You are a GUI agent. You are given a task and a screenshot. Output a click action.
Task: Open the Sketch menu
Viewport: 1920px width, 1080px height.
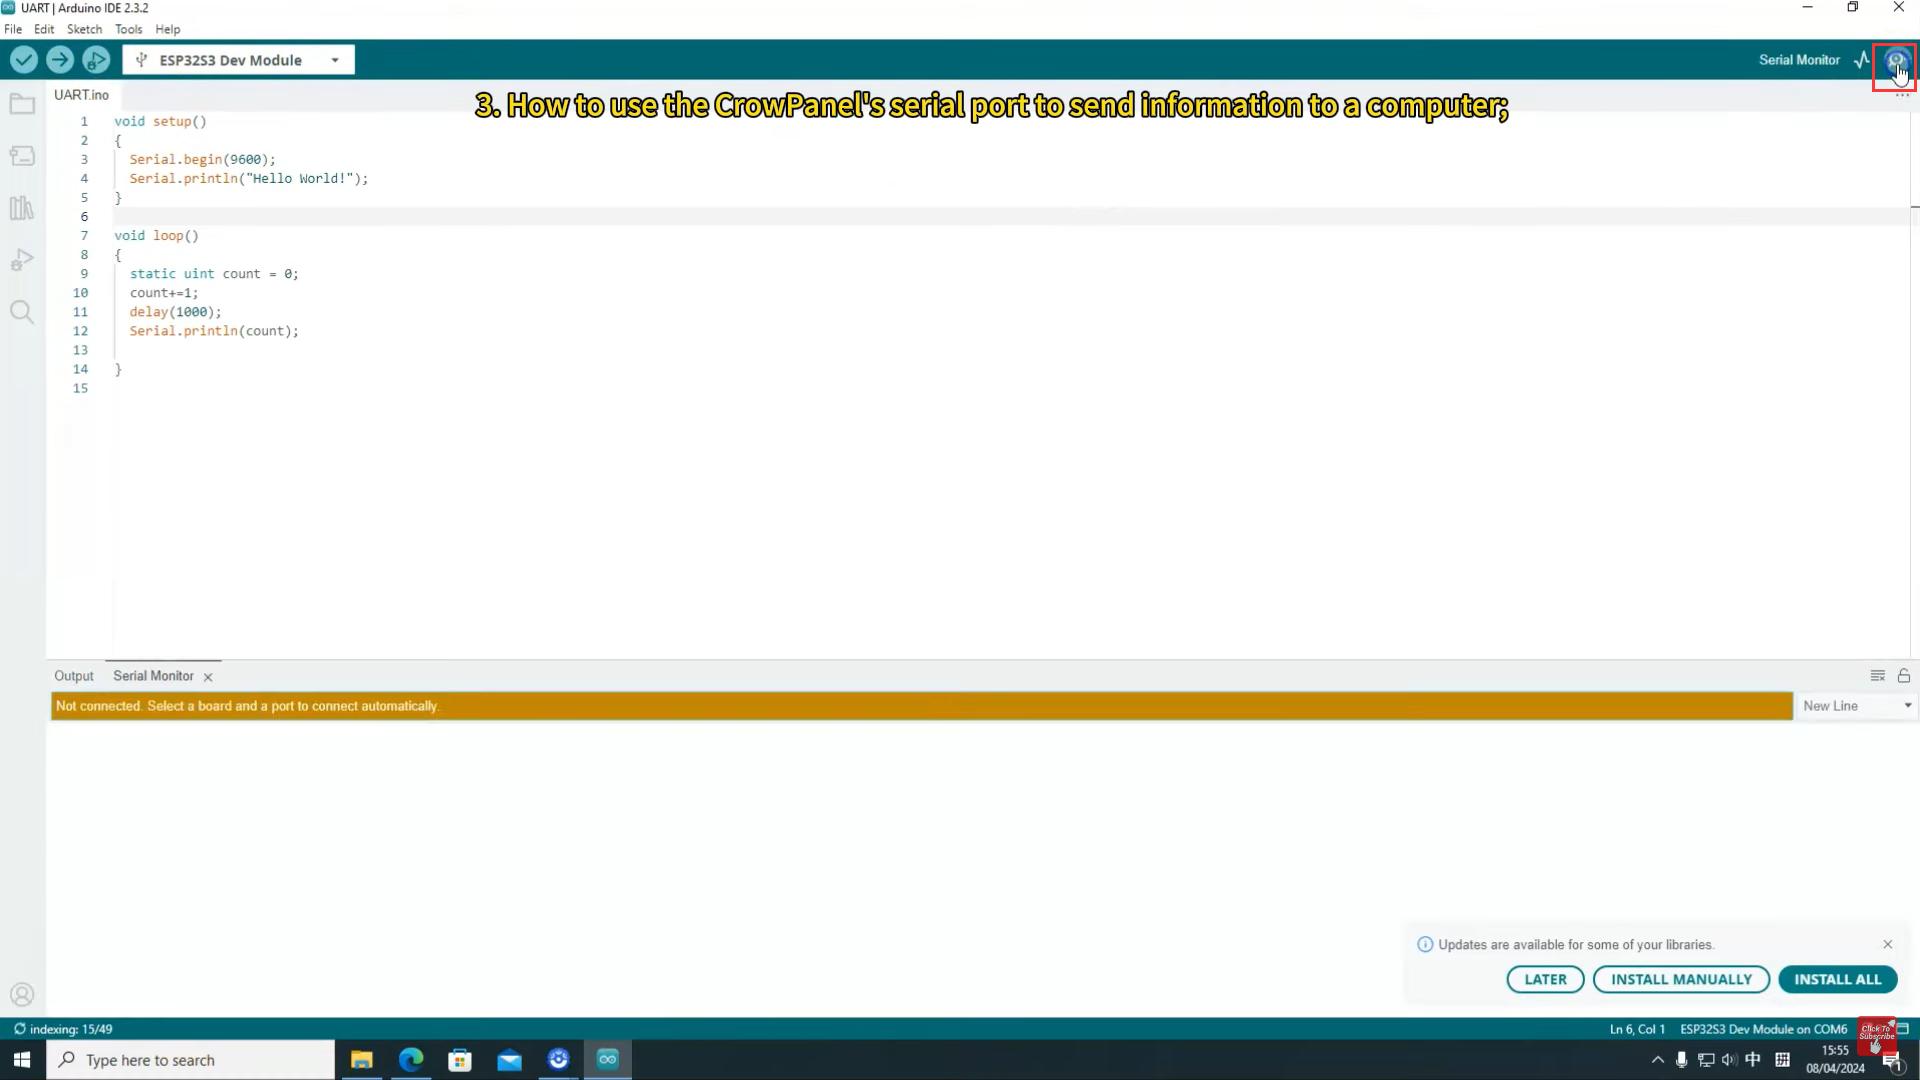point(84,29)
